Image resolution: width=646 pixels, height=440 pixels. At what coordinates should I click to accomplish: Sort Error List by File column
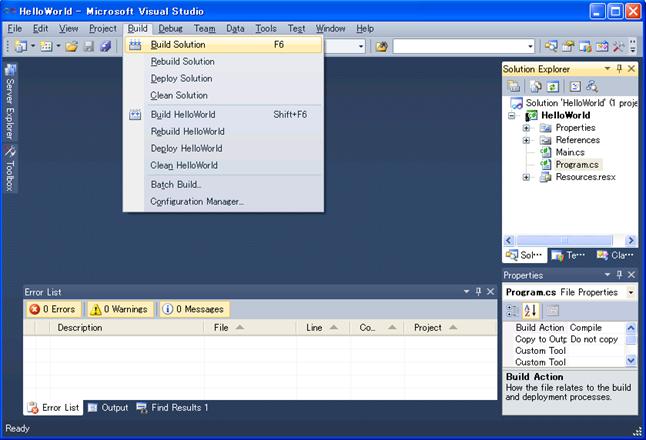pyautogui.click(x=250, y=328)
